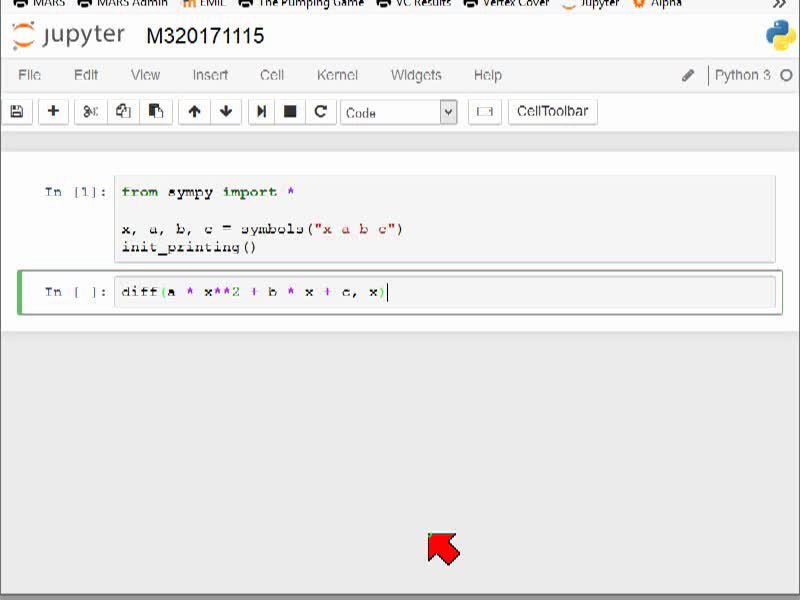Open the Insert menu
Screen dimensions: 800x600
point(210,75)
